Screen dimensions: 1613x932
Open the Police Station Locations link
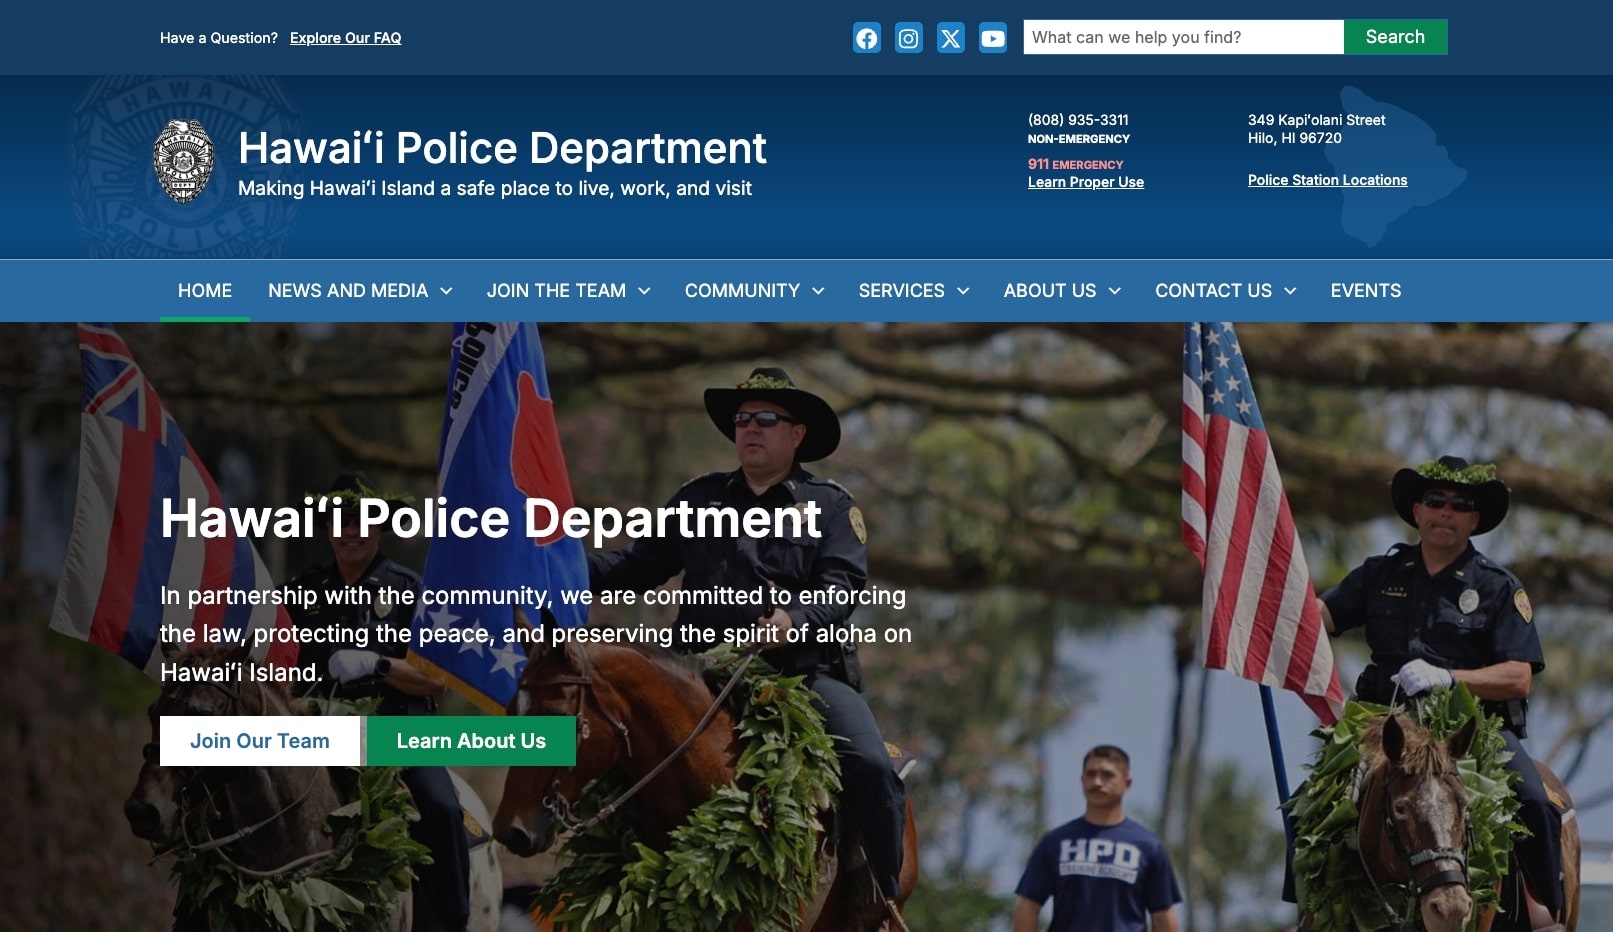tap(1326, 180)
